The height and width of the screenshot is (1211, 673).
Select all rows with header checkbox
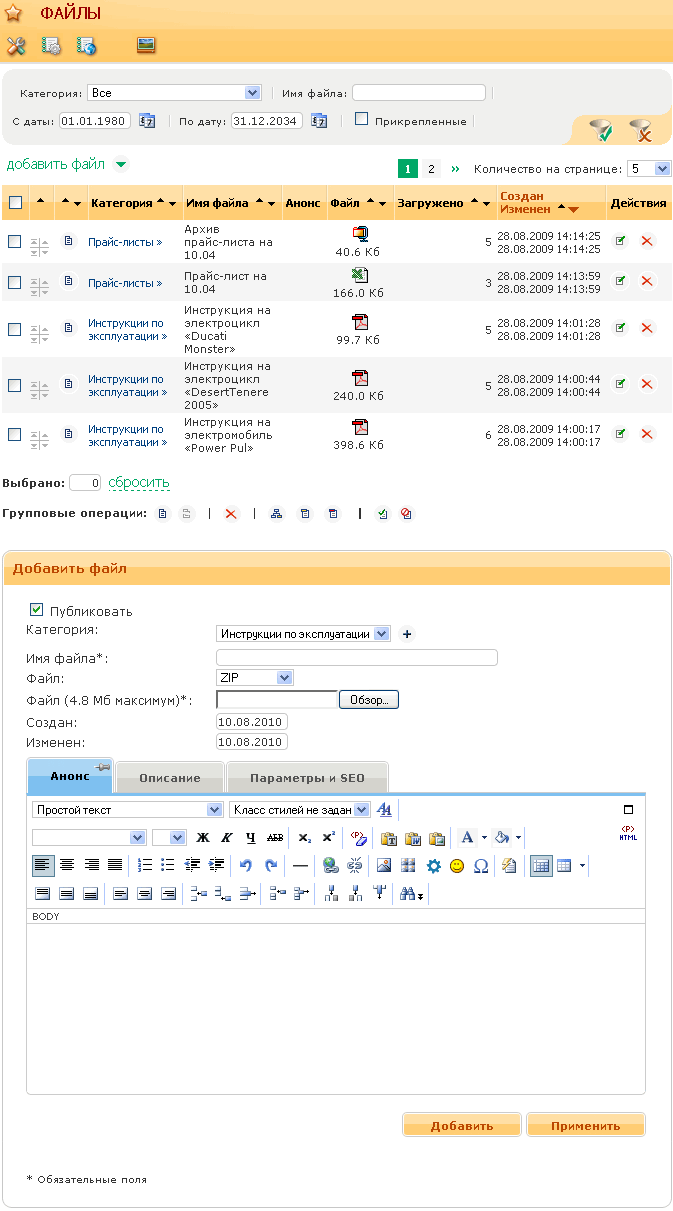point(15,203)
